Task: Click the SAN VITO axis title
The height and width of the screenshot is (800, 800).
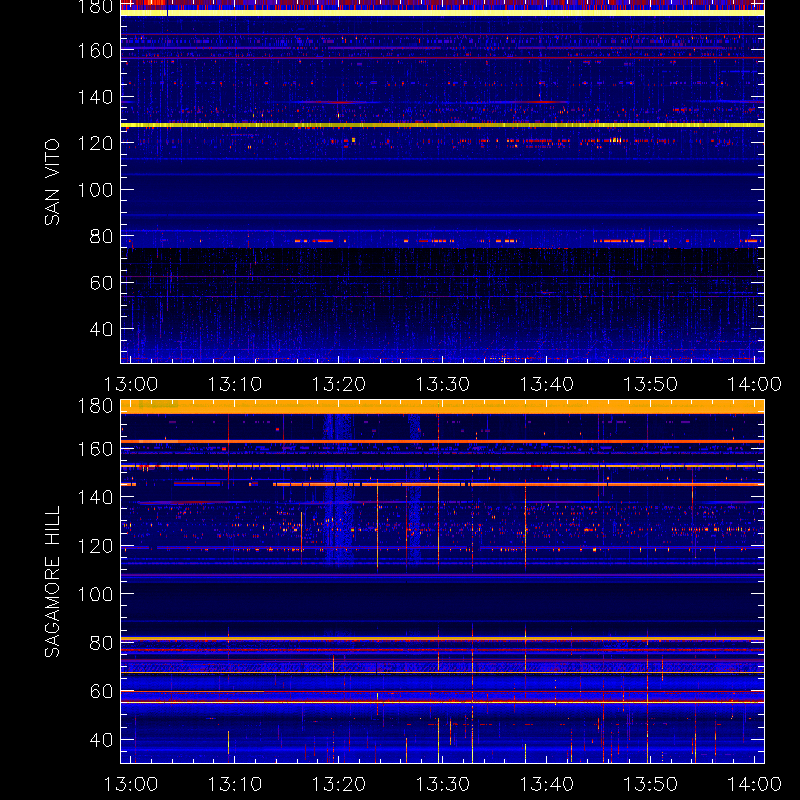Action: (52, 182)
